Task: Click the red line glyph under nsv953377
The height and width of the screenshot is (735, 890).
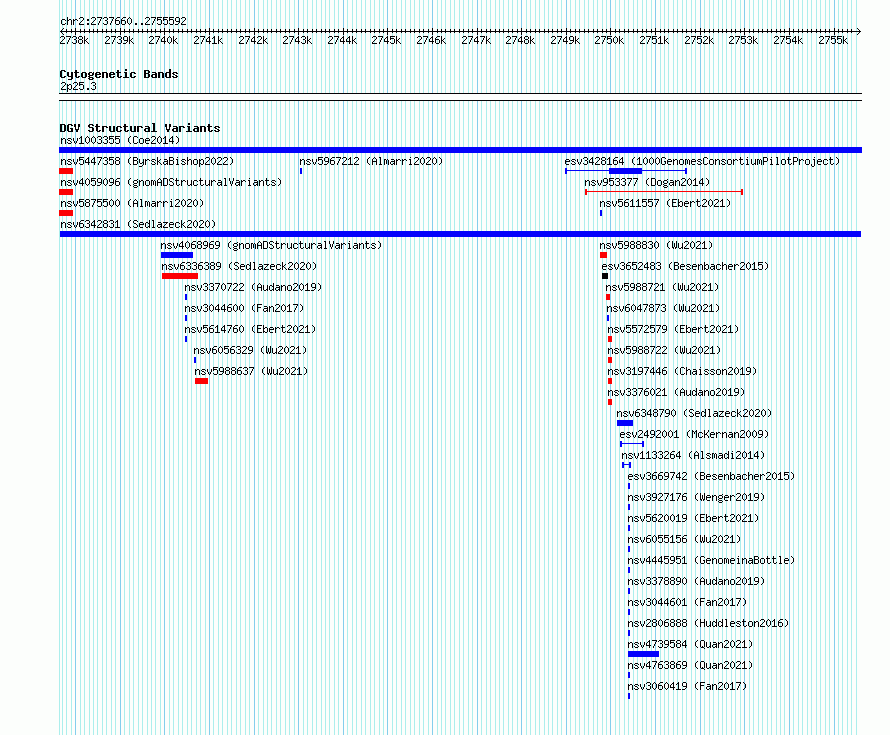Action: 664,192
